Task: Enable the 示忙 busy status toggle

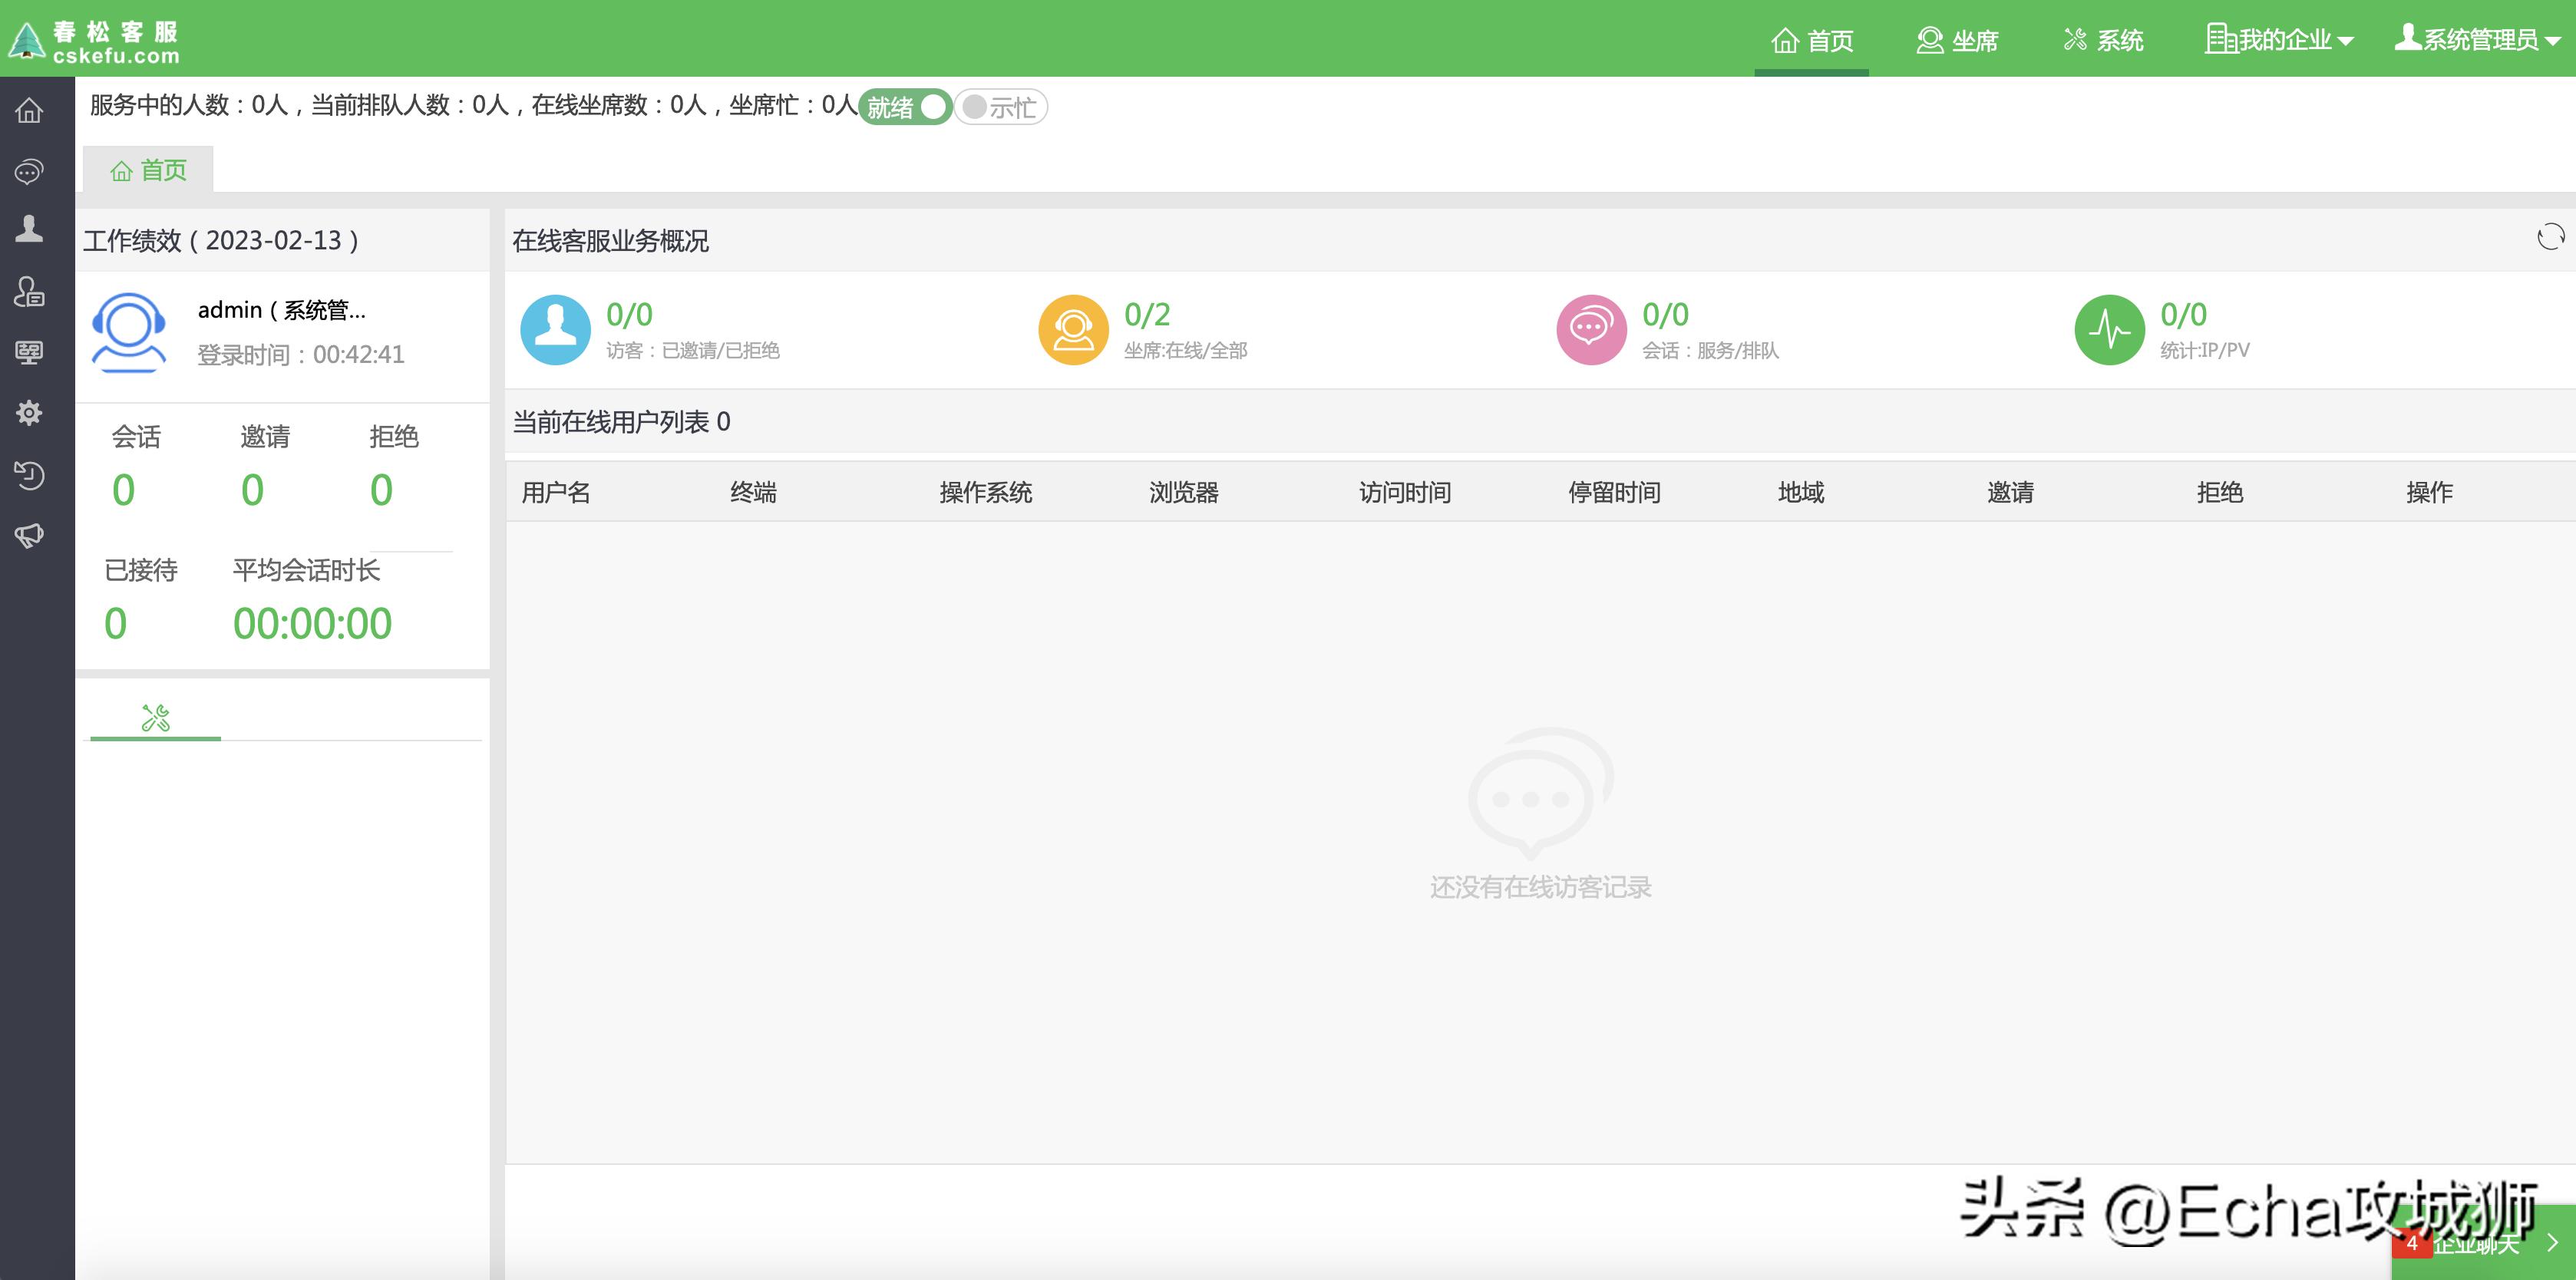Action: pyautogui.click(x=1000, y=106)
